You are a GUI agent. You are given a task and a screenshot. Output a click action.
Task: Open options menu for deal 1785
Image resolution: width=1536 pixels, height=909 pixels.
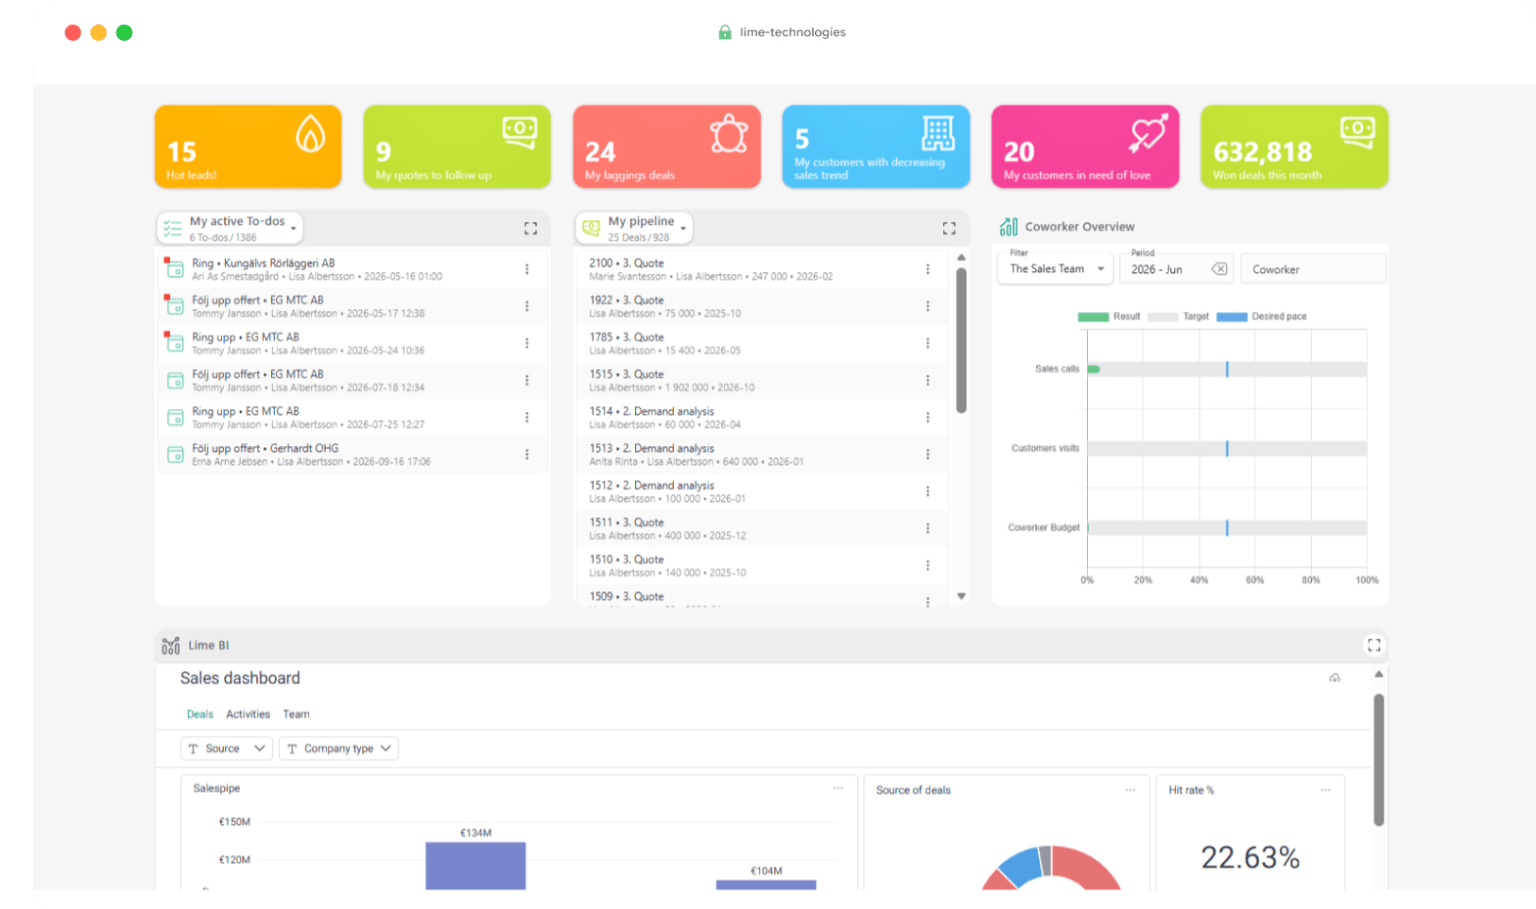click(928, 343)
